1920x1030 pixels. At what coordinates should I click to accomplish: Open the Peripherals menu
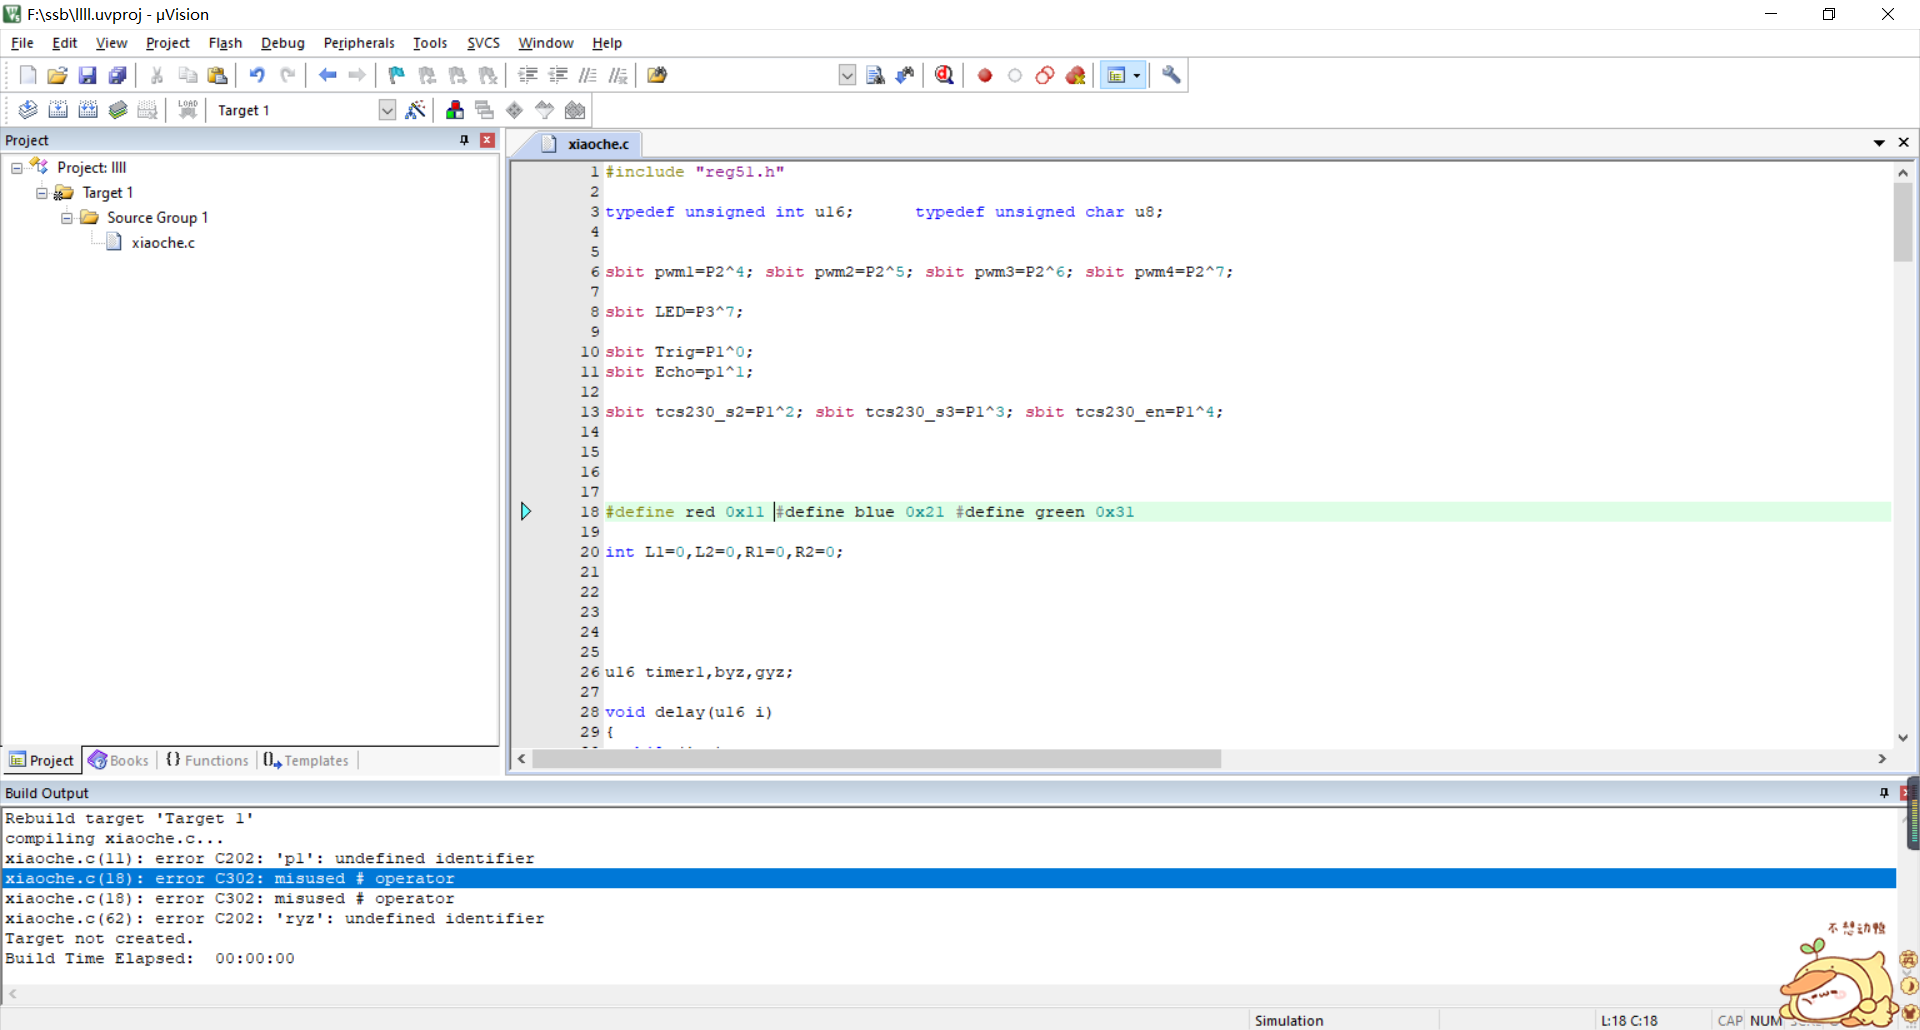click(359, 43)
